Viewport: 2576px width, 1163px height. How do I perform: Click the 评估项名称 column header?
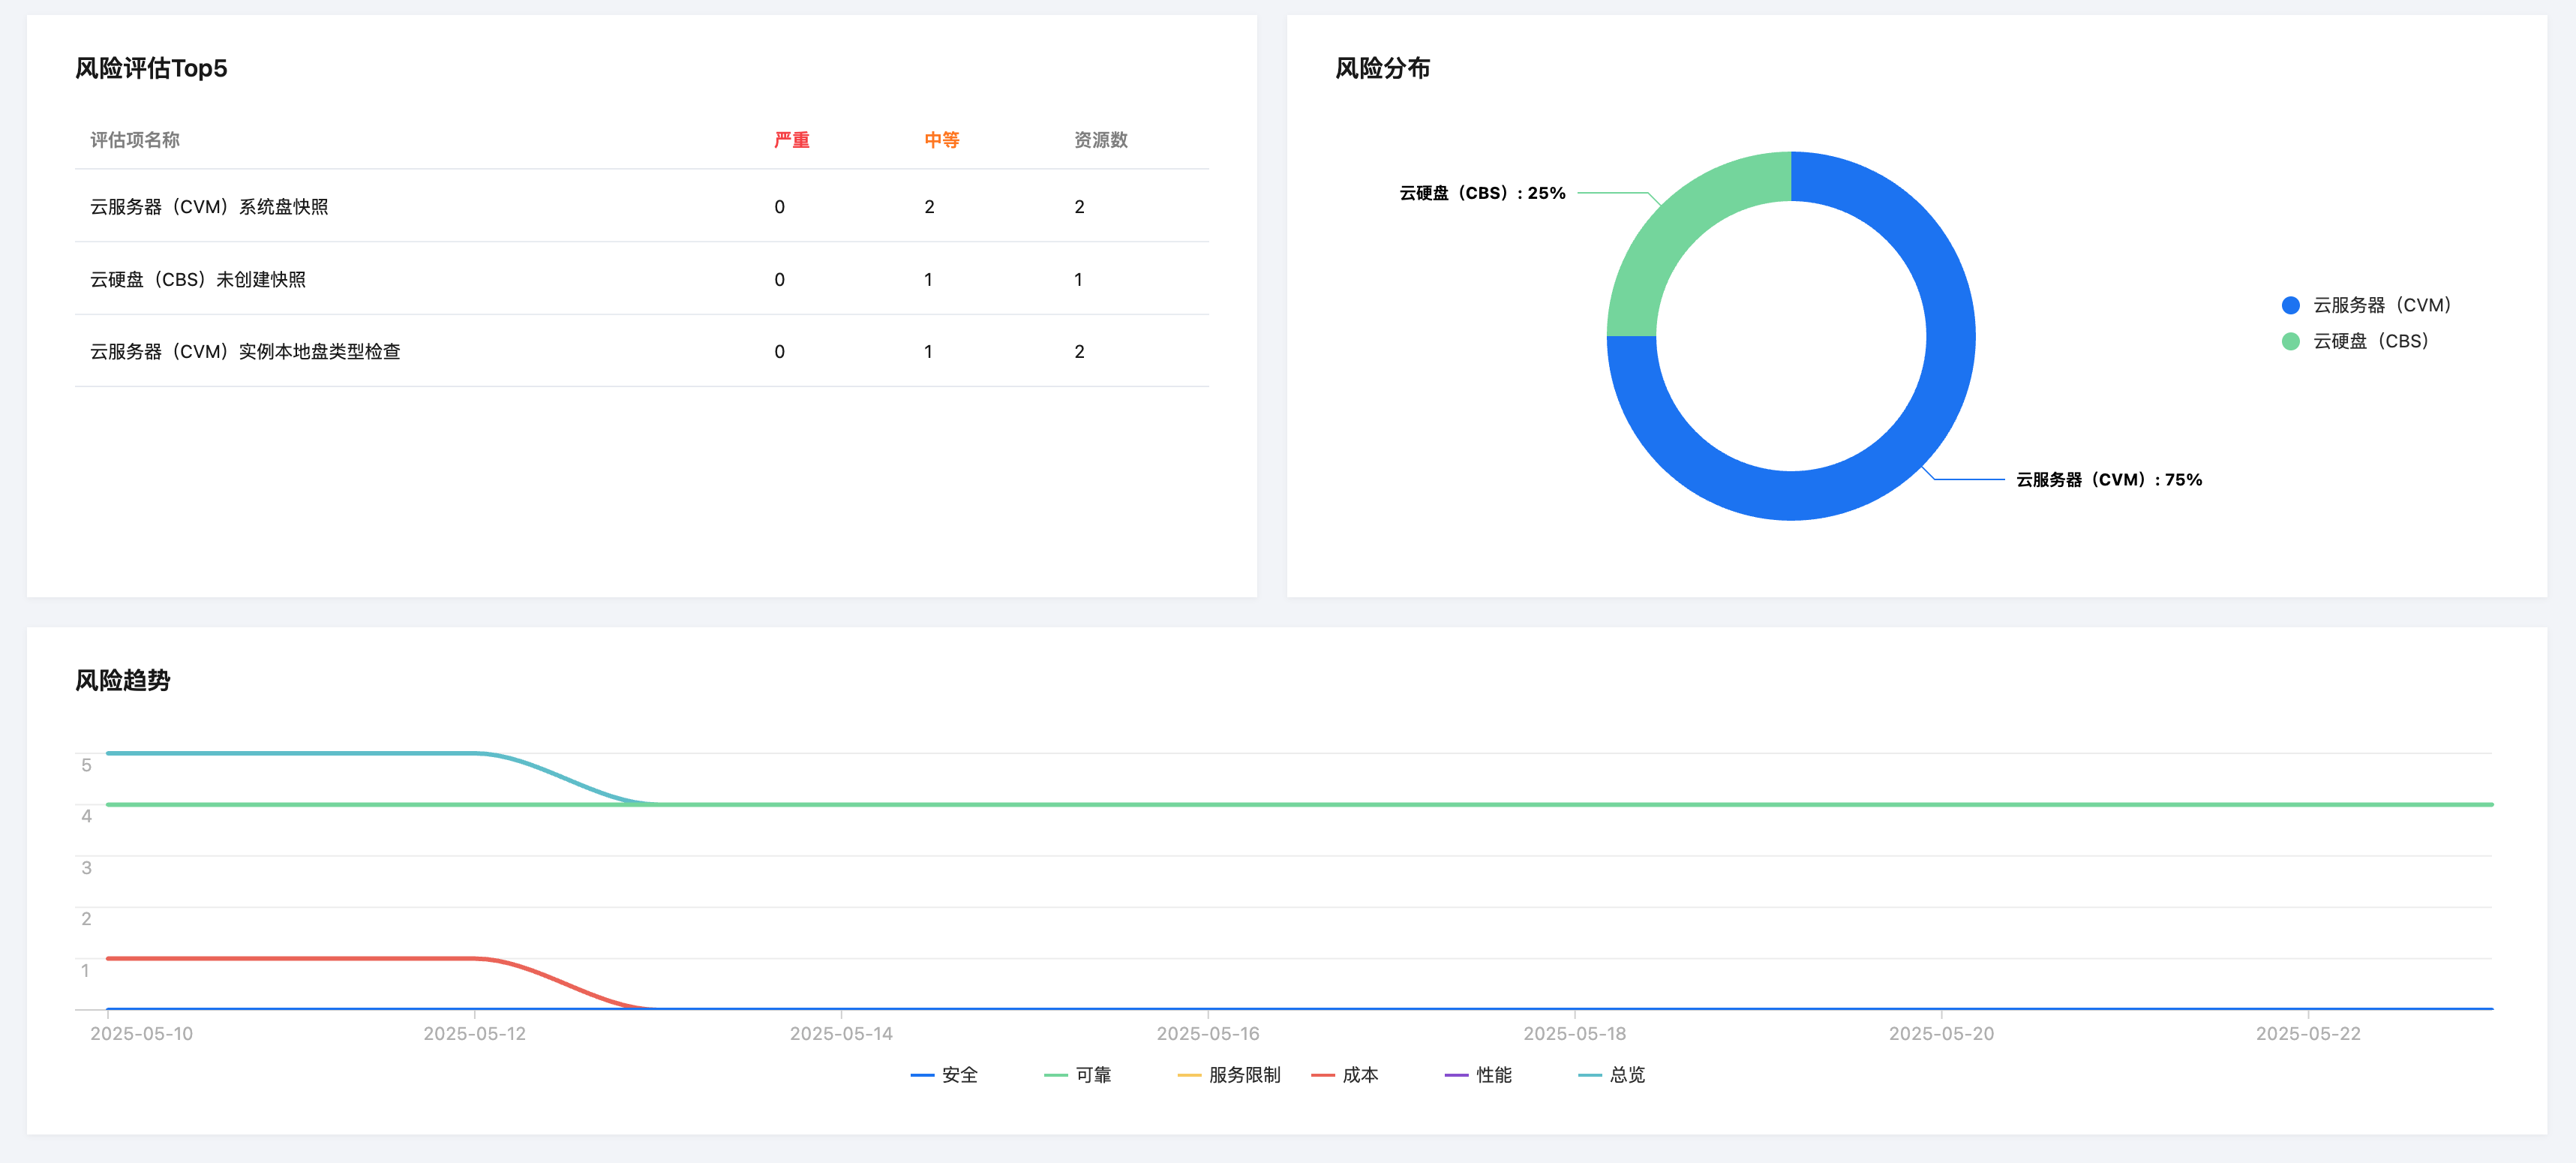135,140
